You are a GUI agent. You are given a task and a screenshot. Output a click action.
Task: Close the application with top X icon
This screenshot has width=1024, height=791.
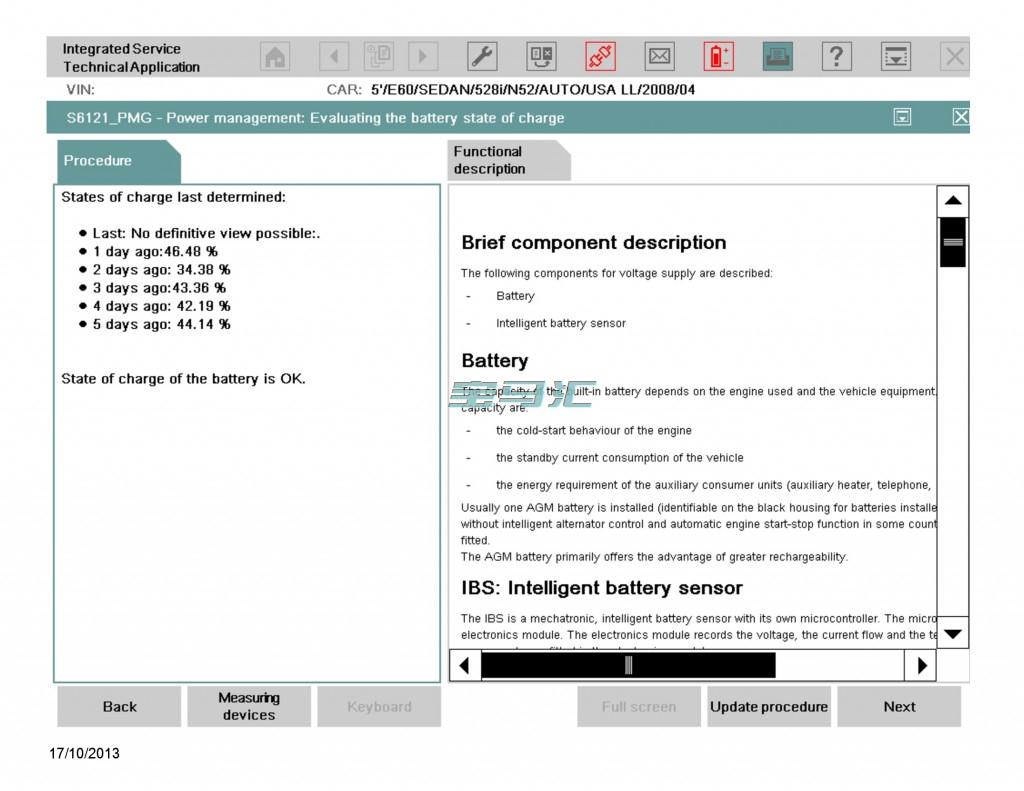point(954,57)
